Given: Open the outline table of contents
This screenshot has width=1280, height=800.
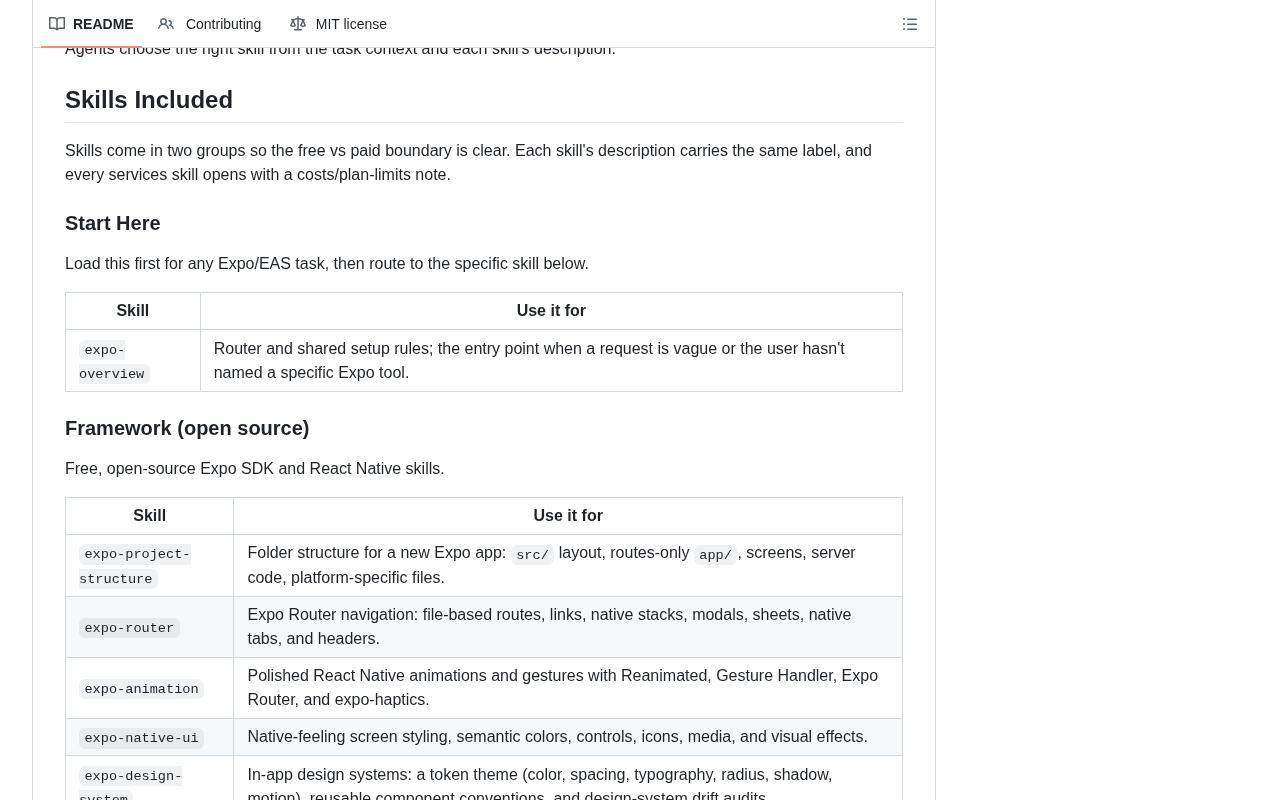Looking at the screenshot, I should (x=910, y=24).
